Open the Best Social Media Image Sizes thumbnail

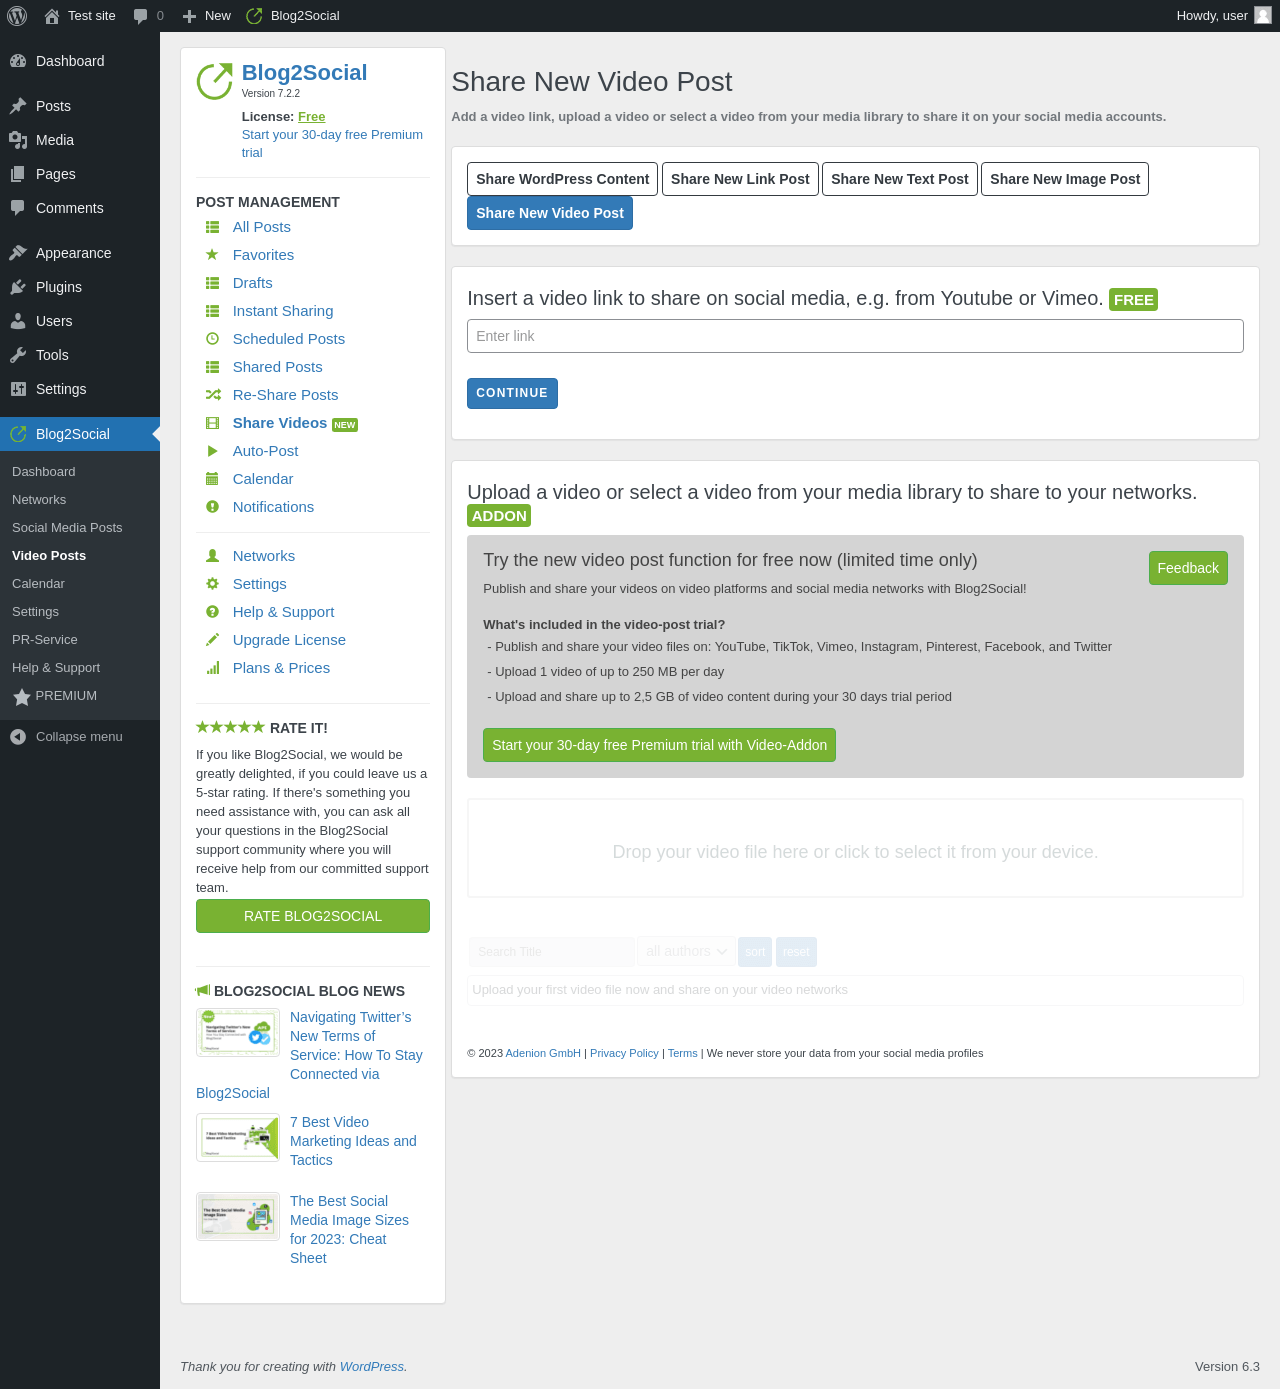coord(238,1216)
